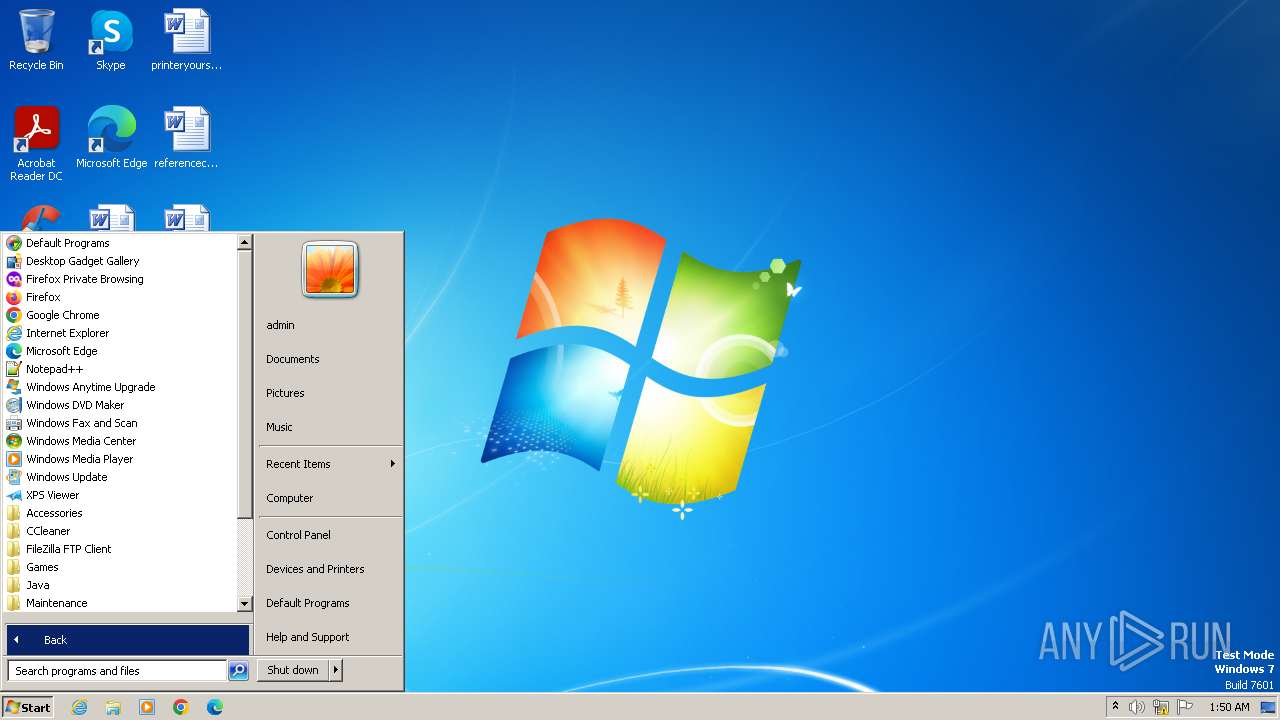Open shut down options arrow

tap(336, 670)
